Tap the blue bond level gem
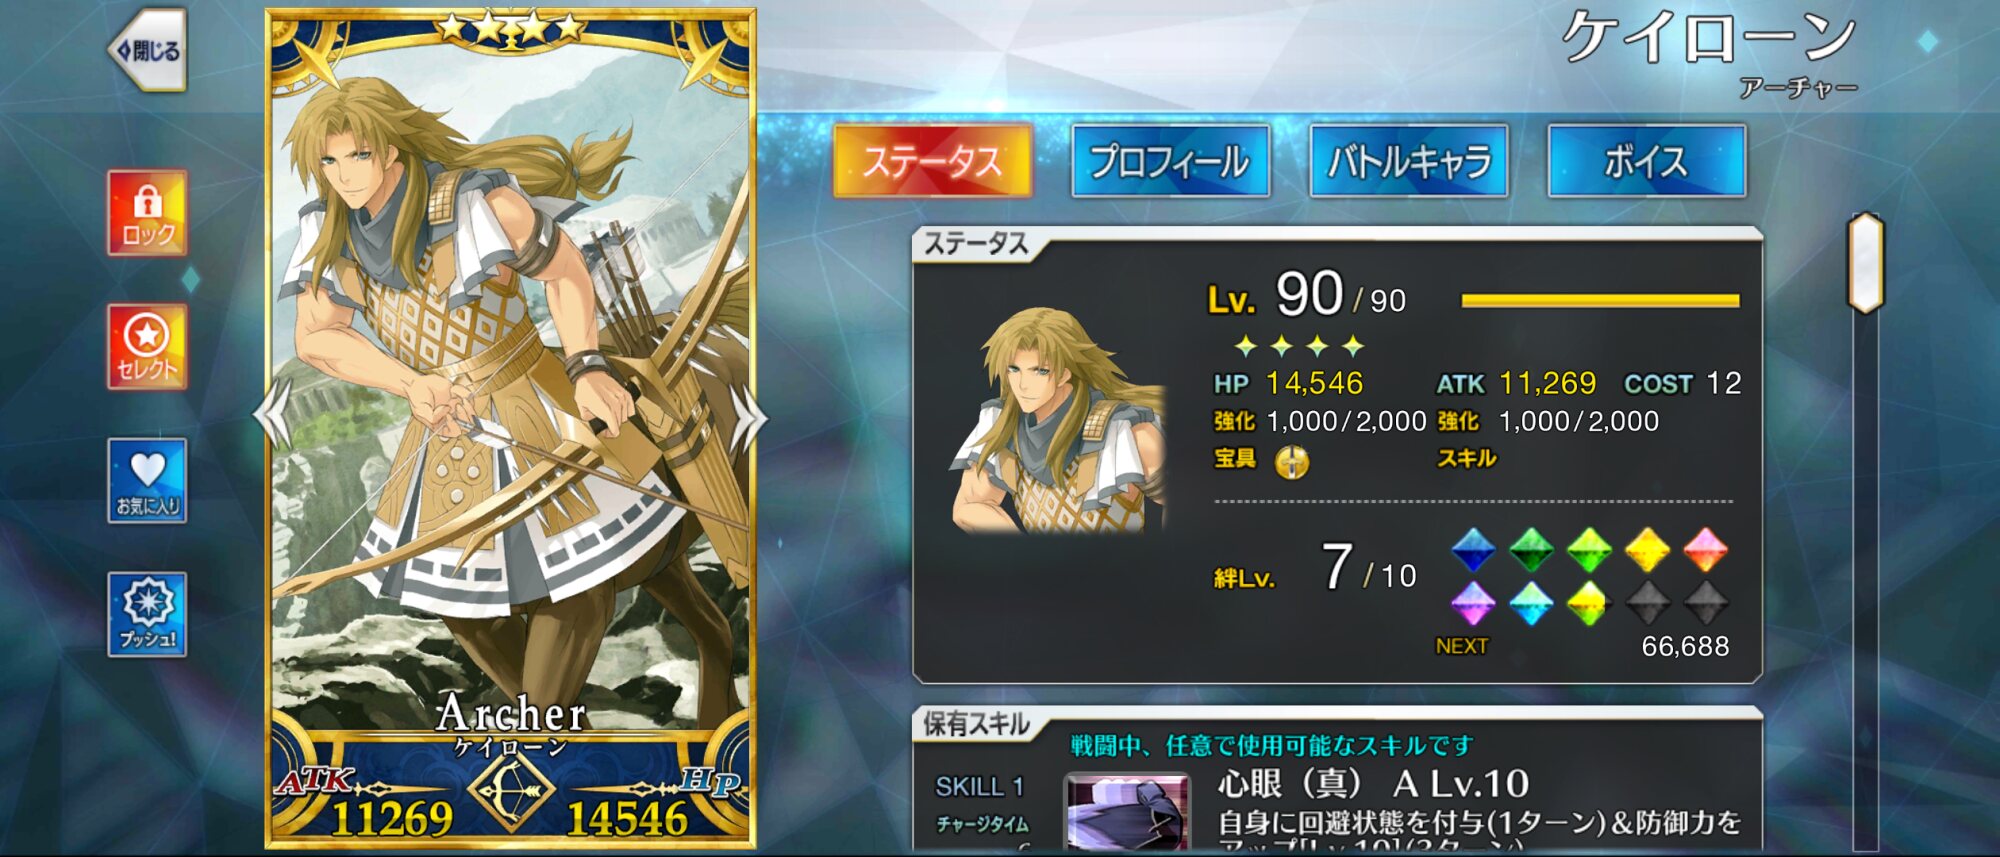The image size is (2000, 857). coord(1473,550)
